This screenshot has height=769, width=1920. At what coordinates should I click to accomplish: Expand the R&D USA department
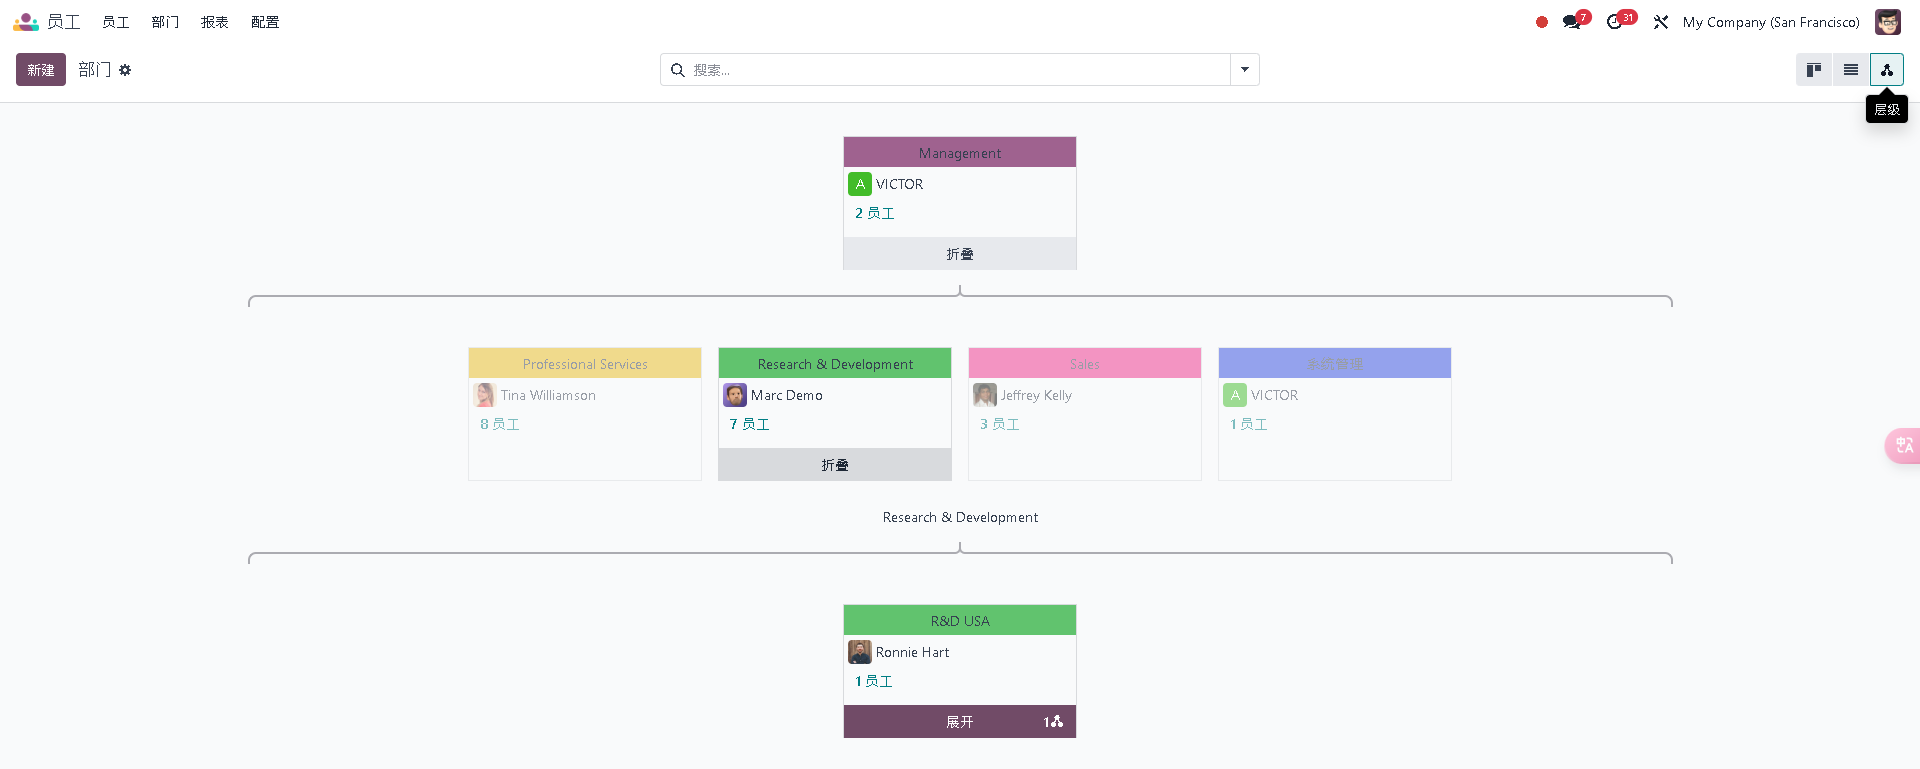click(959, 722)
